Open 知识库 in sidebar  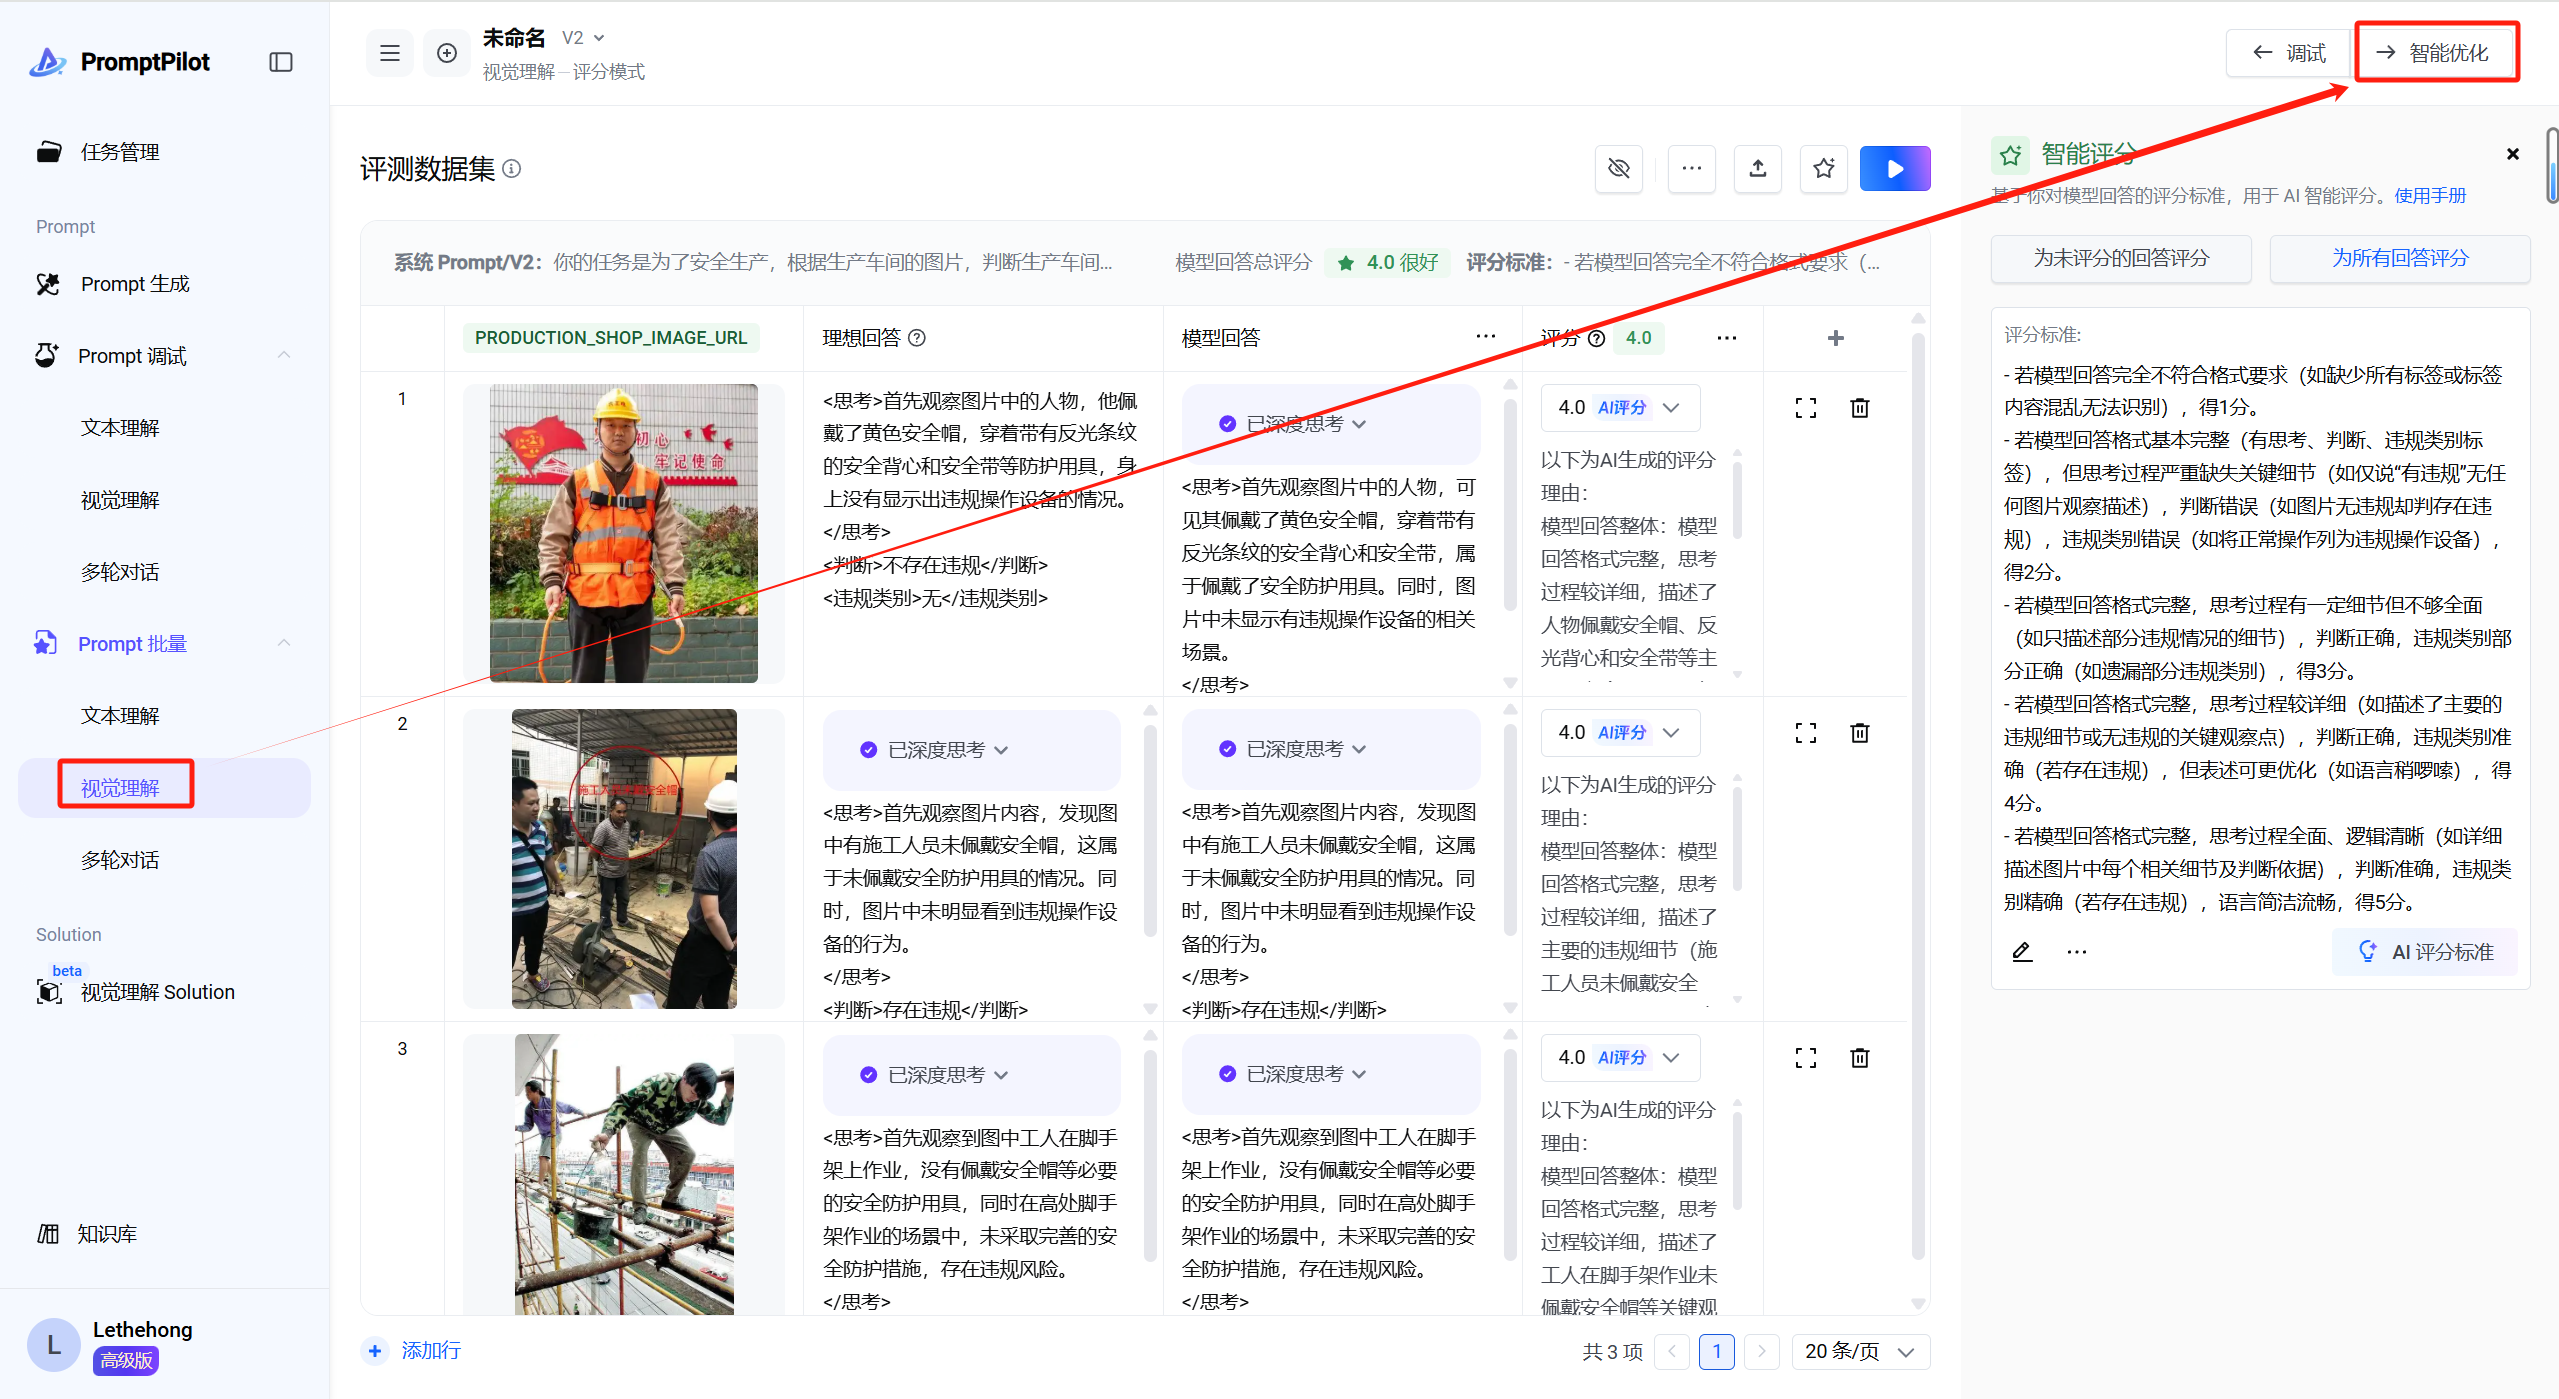click(107, 1234)
